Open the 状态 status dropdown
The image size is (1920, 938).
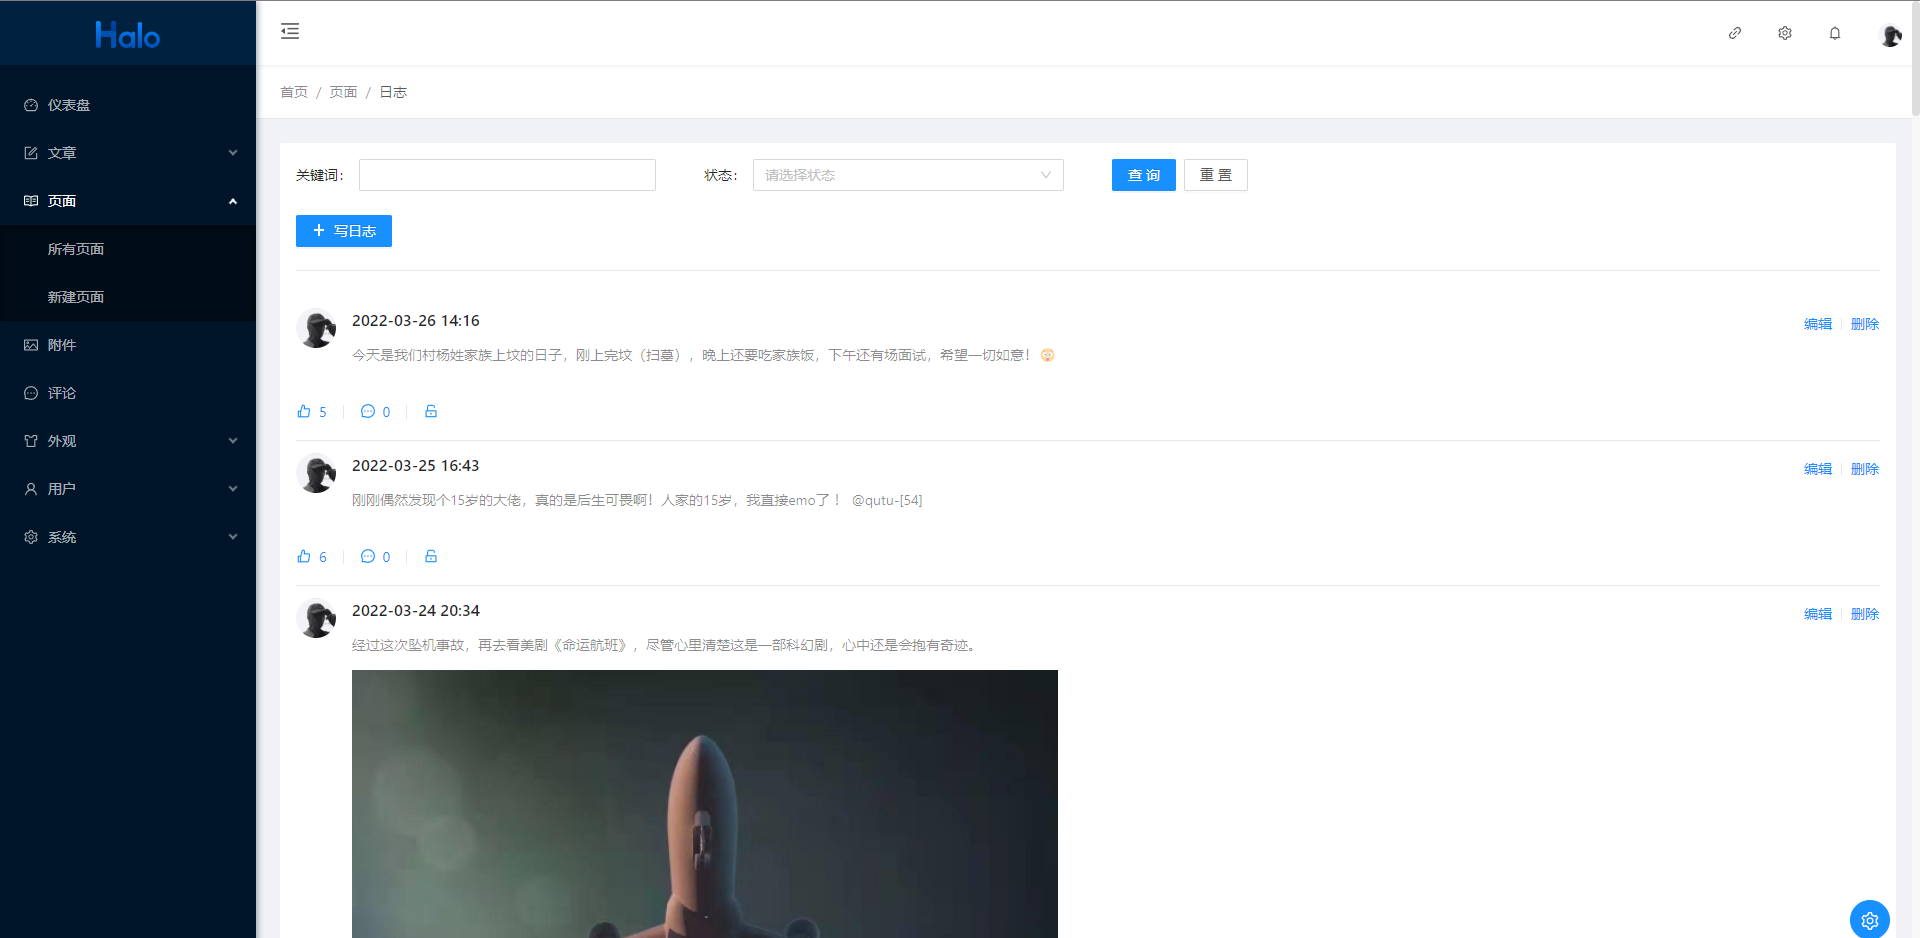pyautogui.click(x=906, y=174)
